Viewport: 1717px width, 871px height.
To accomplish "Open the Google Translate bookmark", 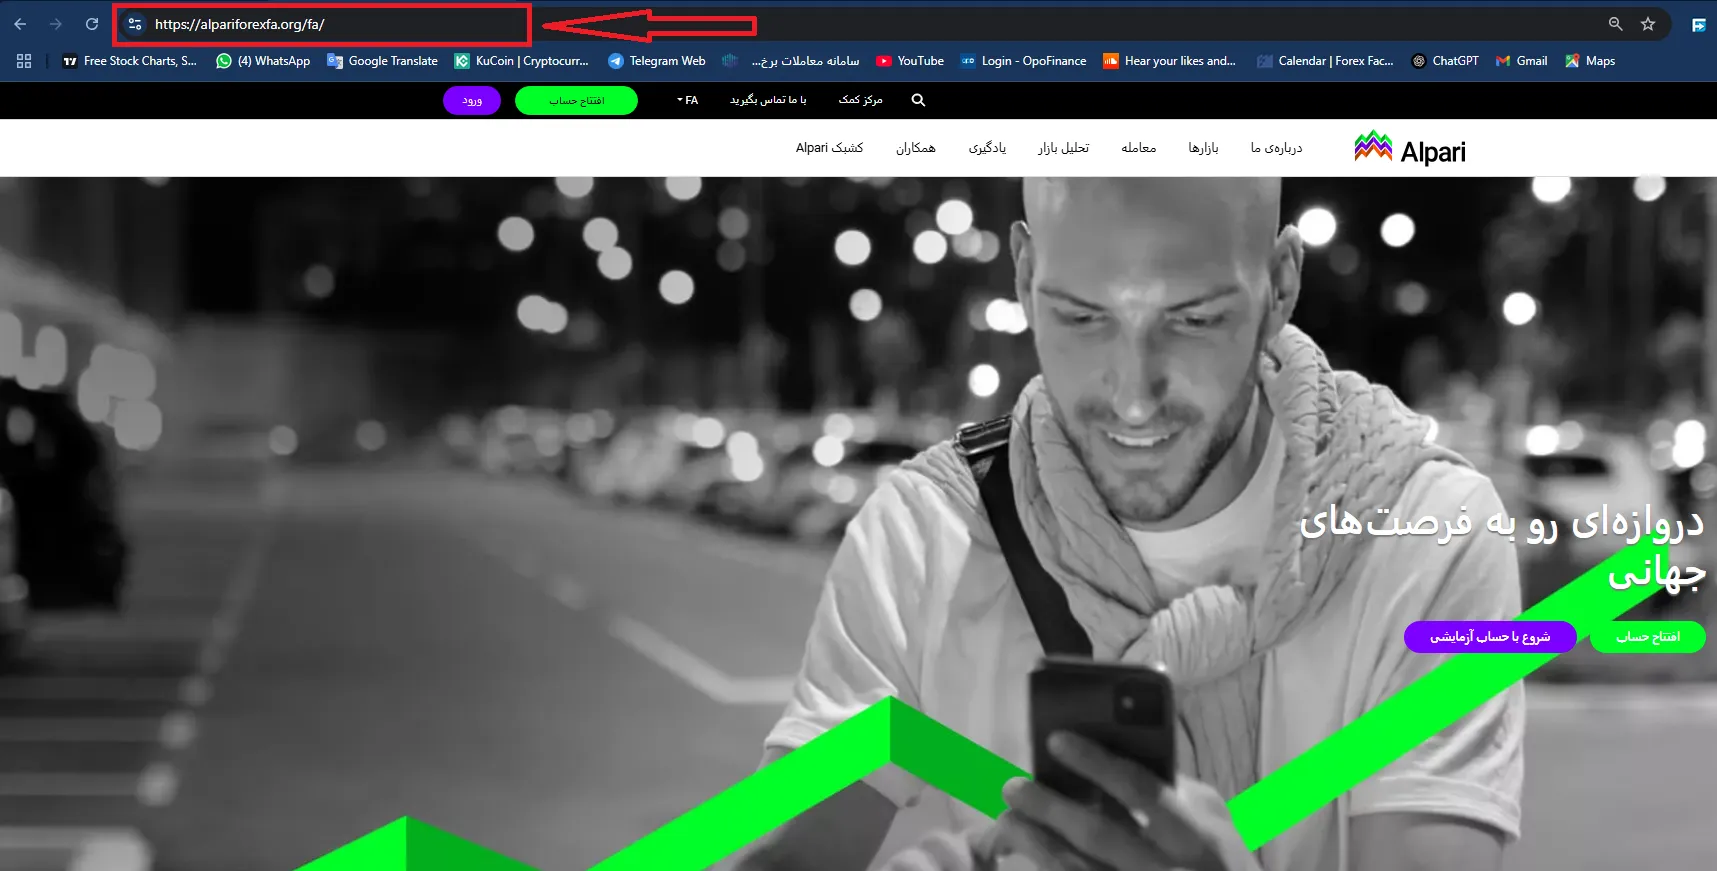I will [383, 61].
